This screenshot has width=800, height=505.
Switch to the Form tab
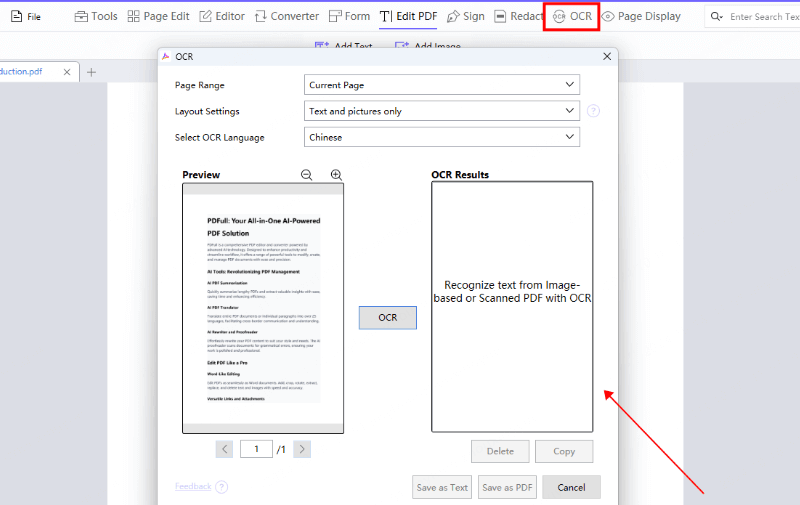pyautogui.click(x=349, y=16)
